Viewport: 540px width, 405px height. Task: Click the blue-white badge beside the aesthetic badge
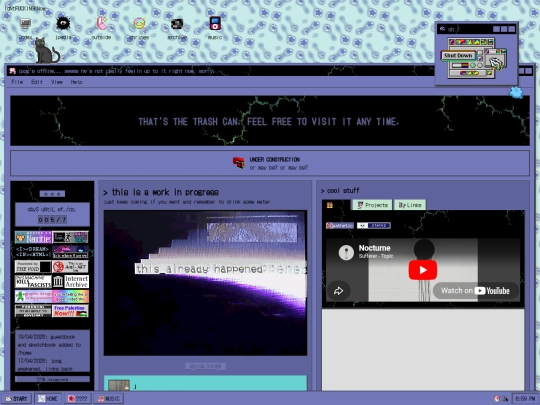[x=374, y=226]
